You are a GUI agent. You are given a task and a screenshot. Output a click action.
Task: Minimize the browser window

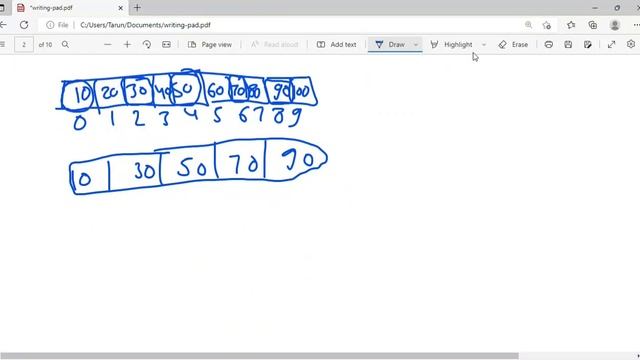[x=595, y=8]
